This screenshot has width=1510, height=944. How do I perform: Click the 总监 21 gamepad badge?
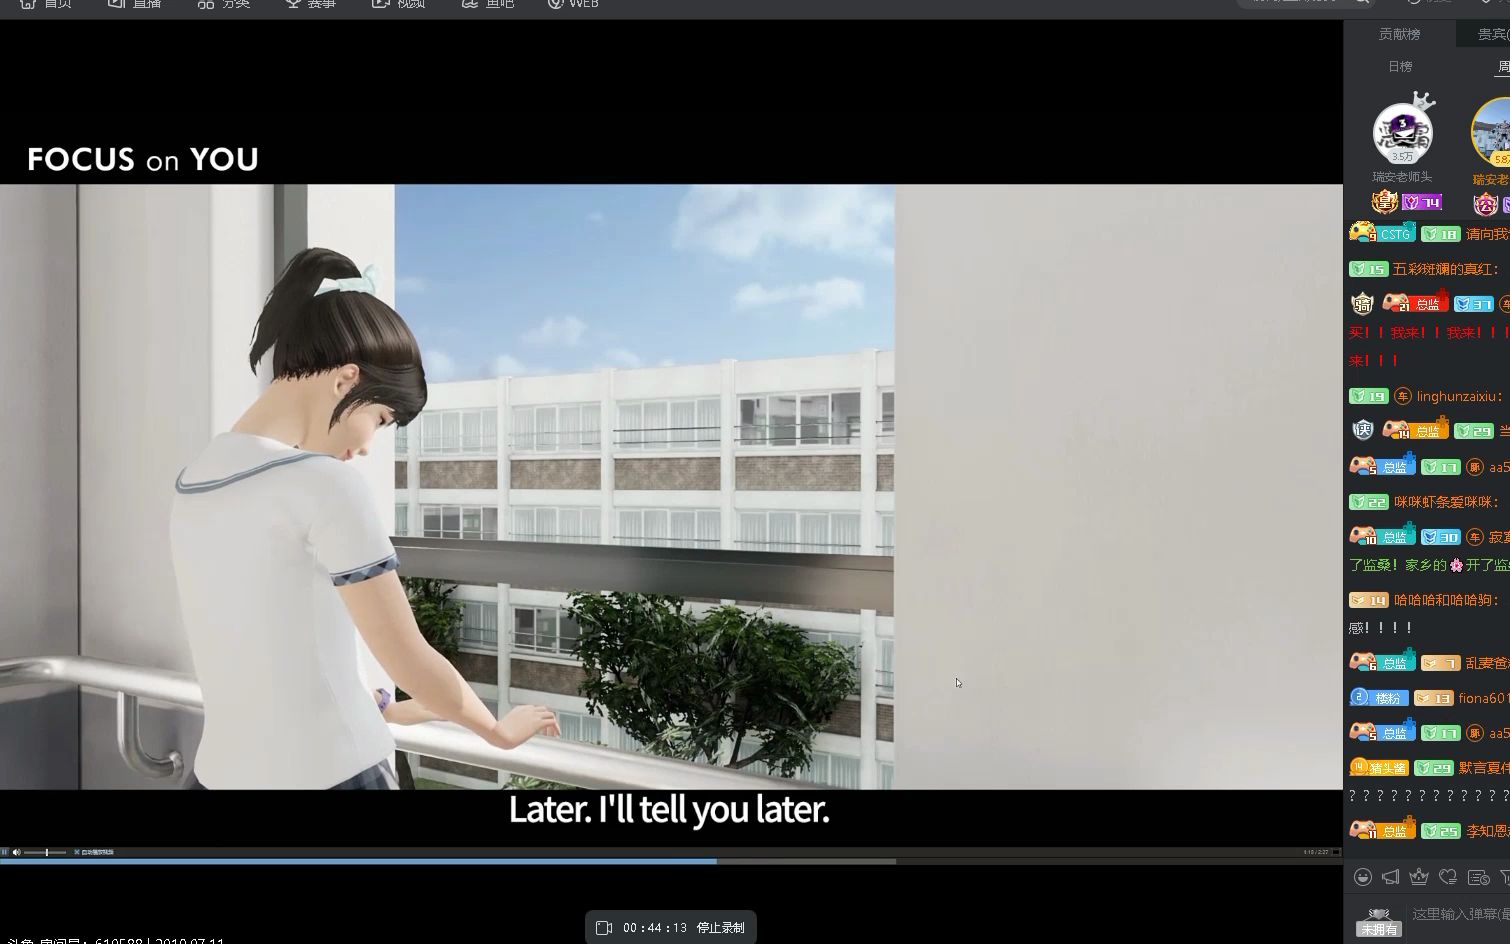pyautogui.click(x=1415, y=303)
